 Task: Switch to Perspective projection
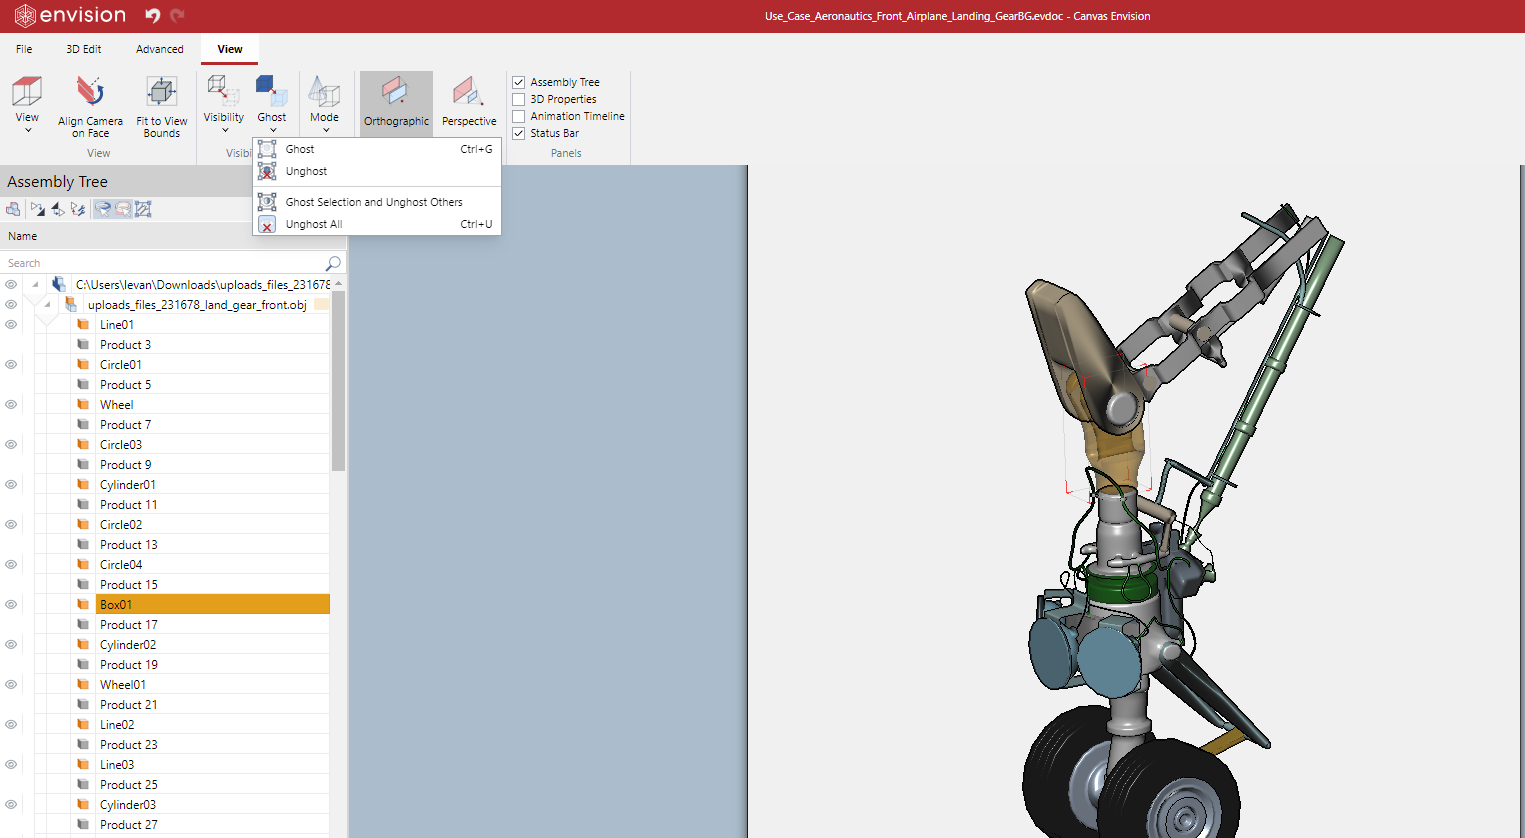point(469,103)
